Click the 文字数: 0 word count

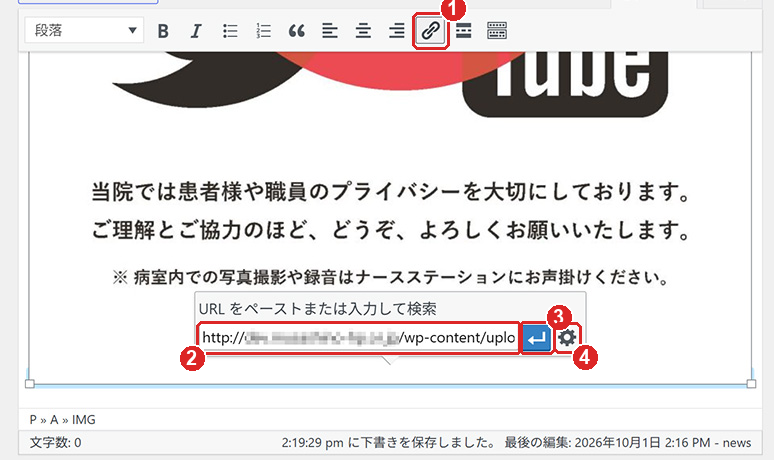coord(55,443)
